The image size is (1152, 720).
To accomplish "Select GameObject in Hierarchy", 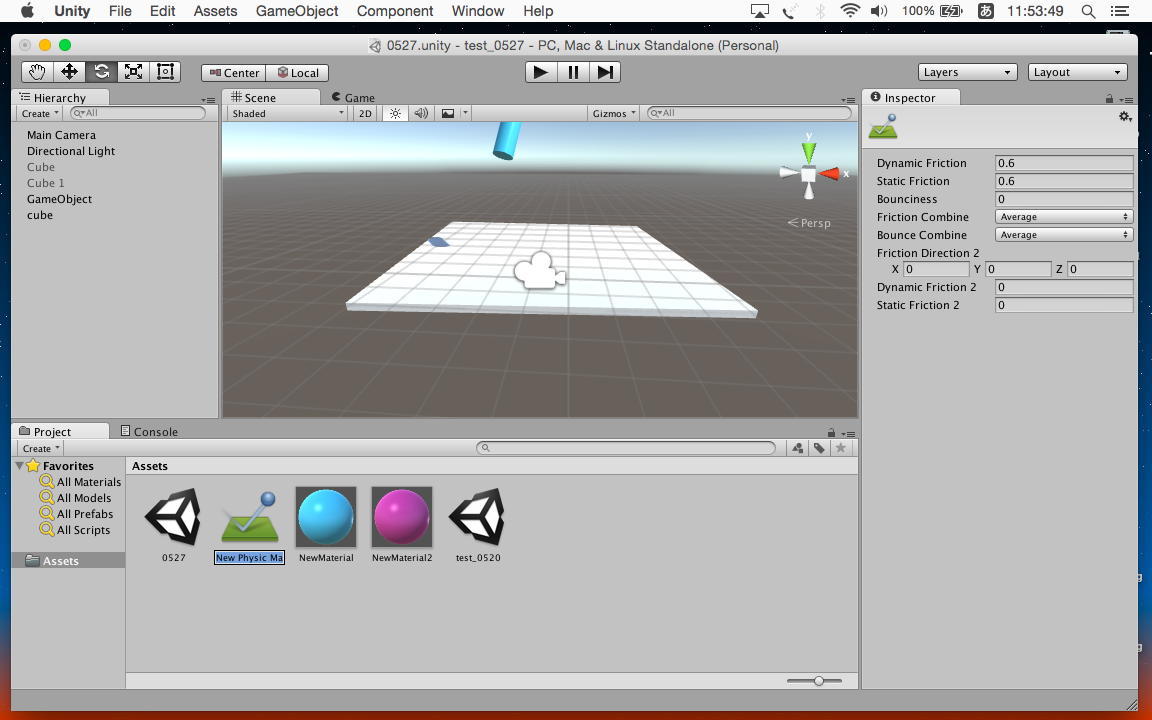I will (x=60, y=199).
